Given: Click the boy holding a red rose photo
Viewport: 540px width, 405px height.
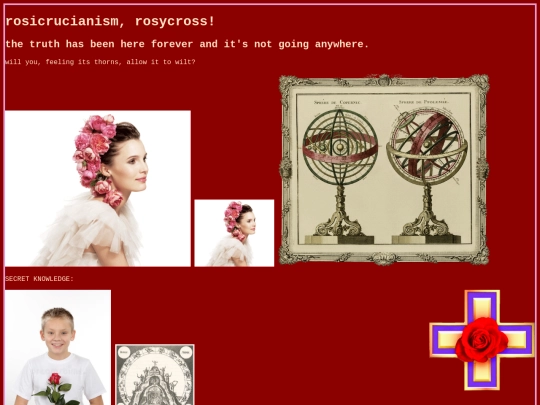Looking at the screenshot, I should pos(58,347).
